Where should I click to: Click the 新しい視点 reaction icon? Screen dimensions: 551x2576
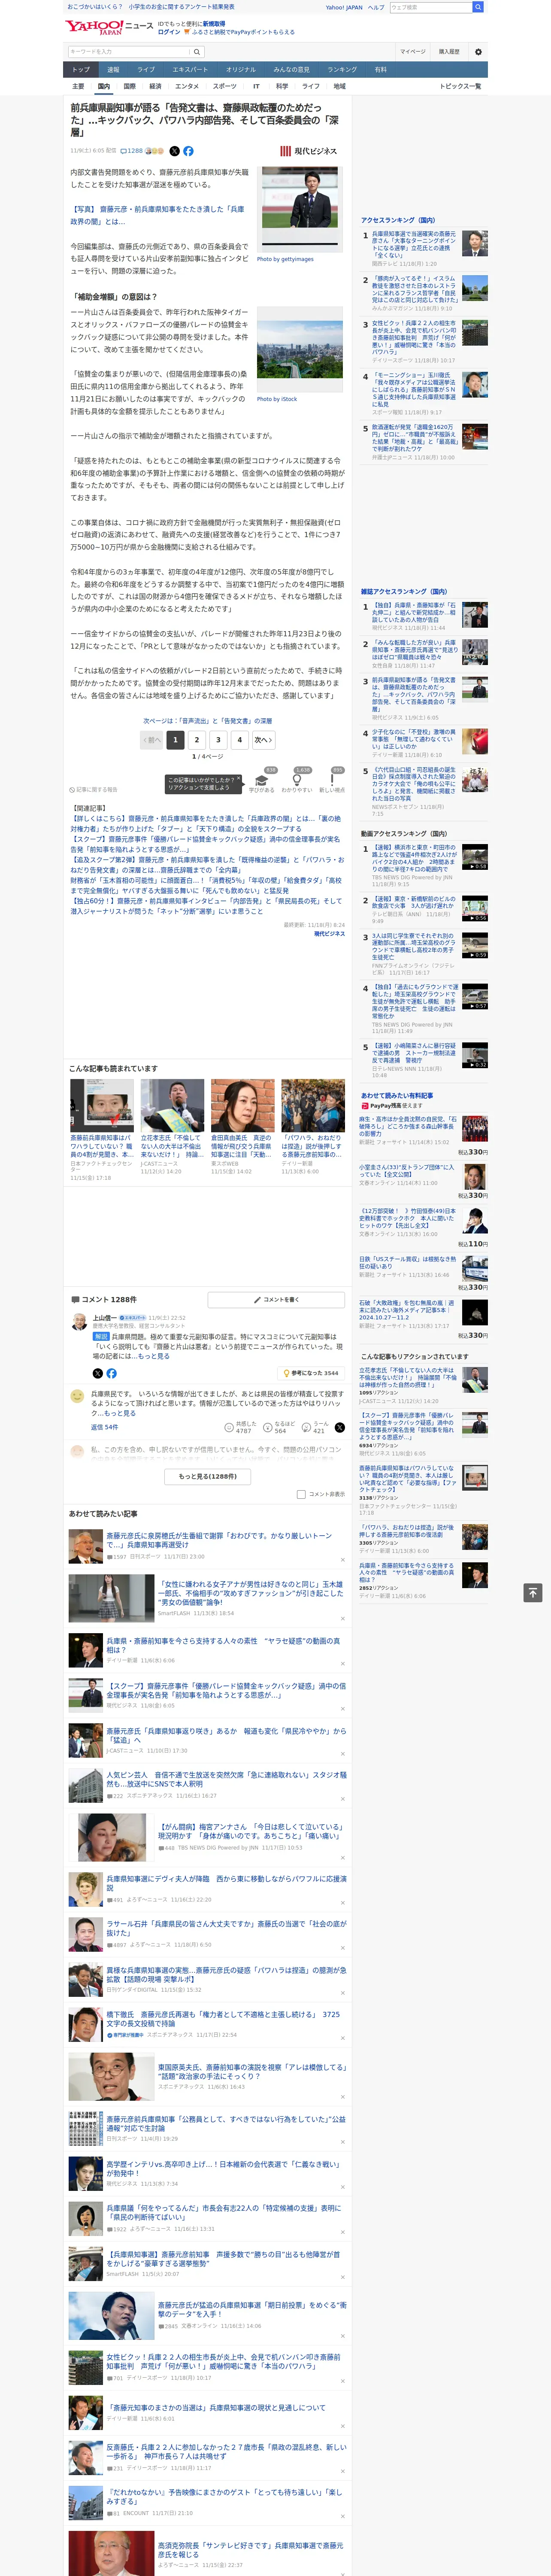point(332,781)
